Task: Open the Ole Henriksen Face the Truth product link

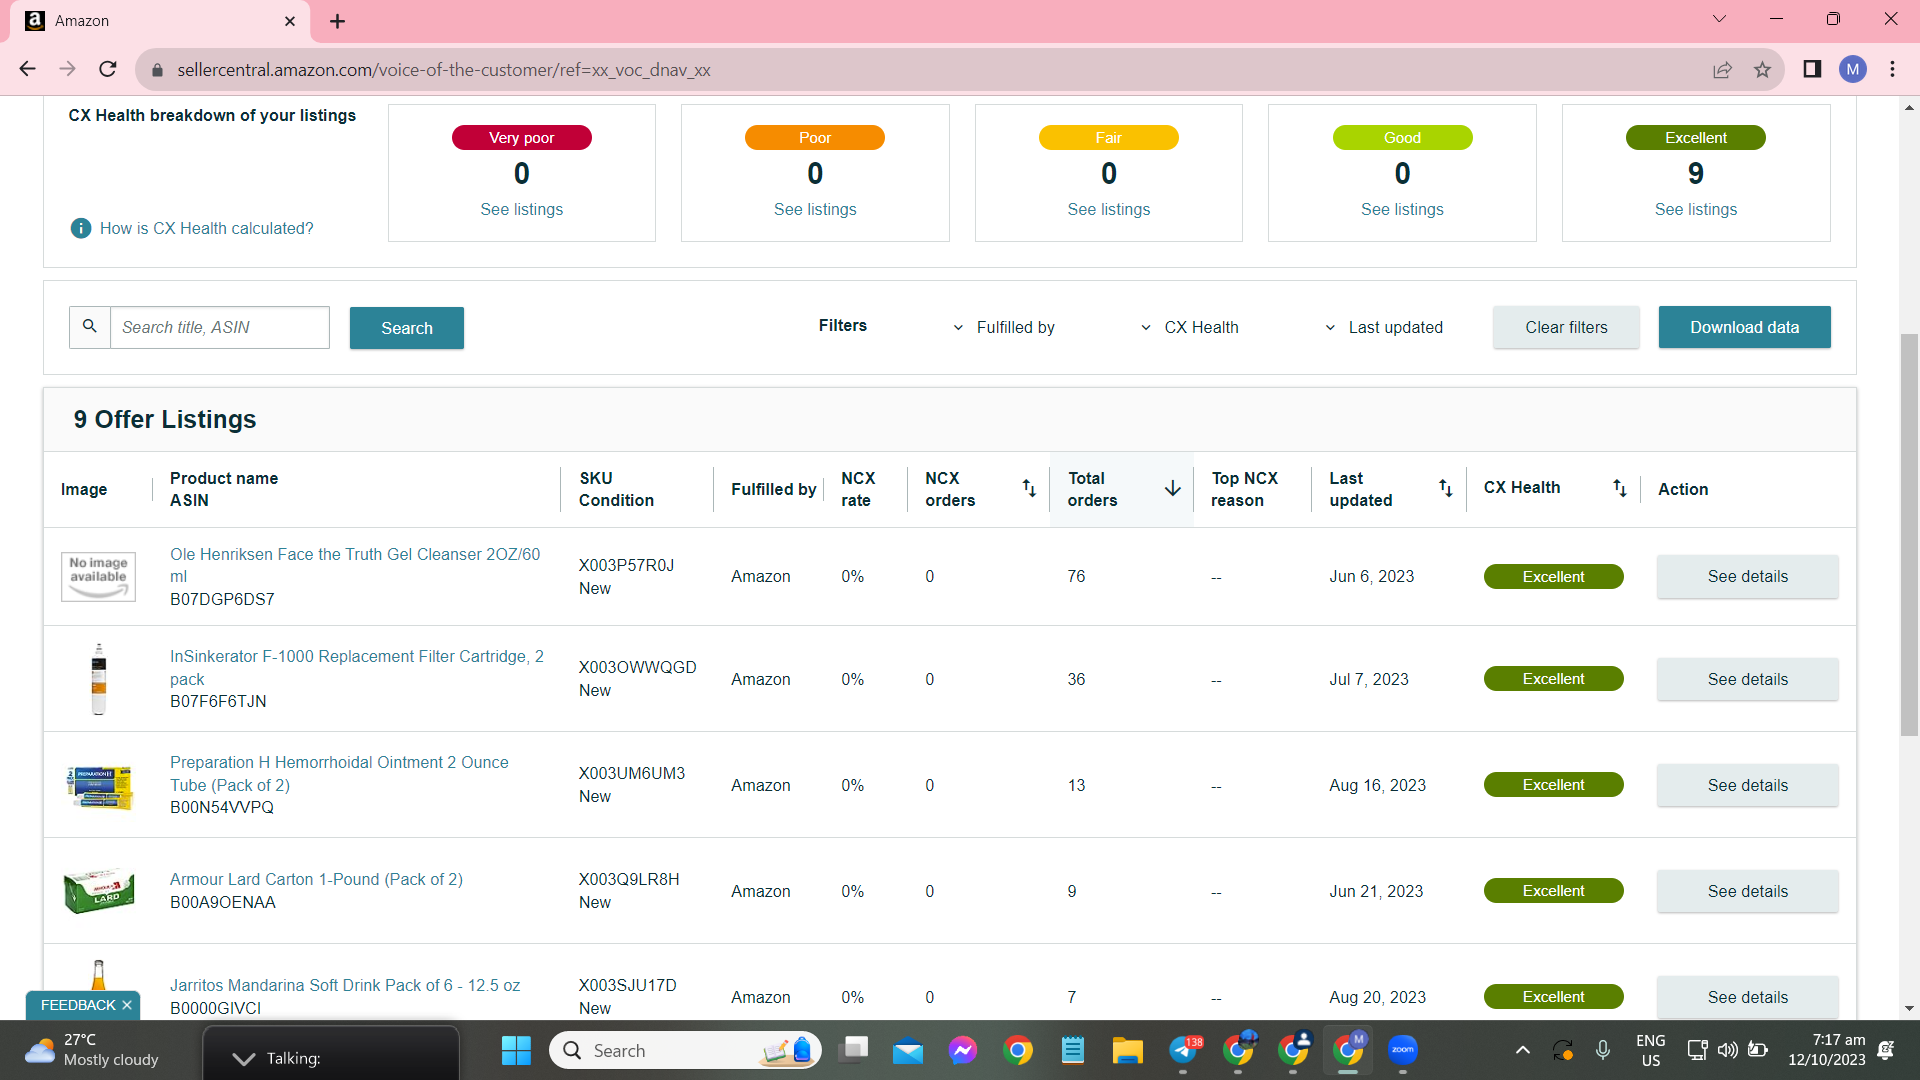Action: [x=355, y=565]
